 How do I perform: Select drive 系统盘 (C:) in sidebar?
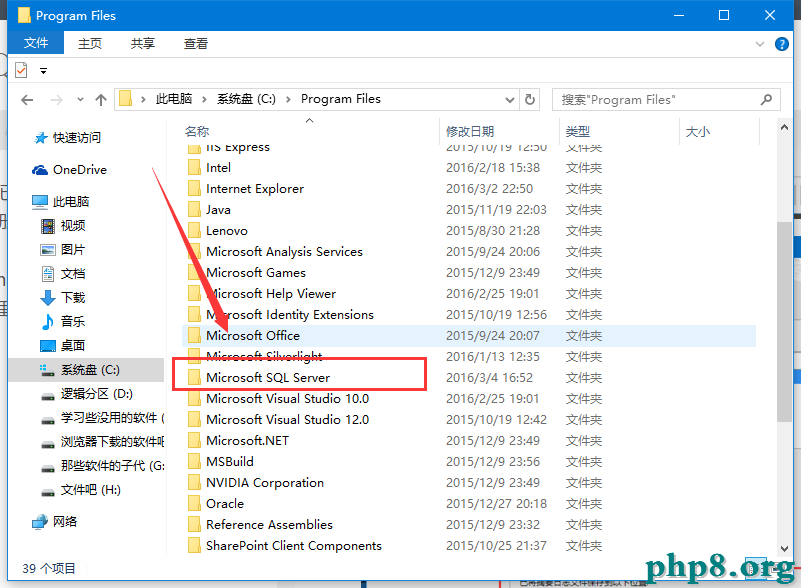click(x=87, y=370)
